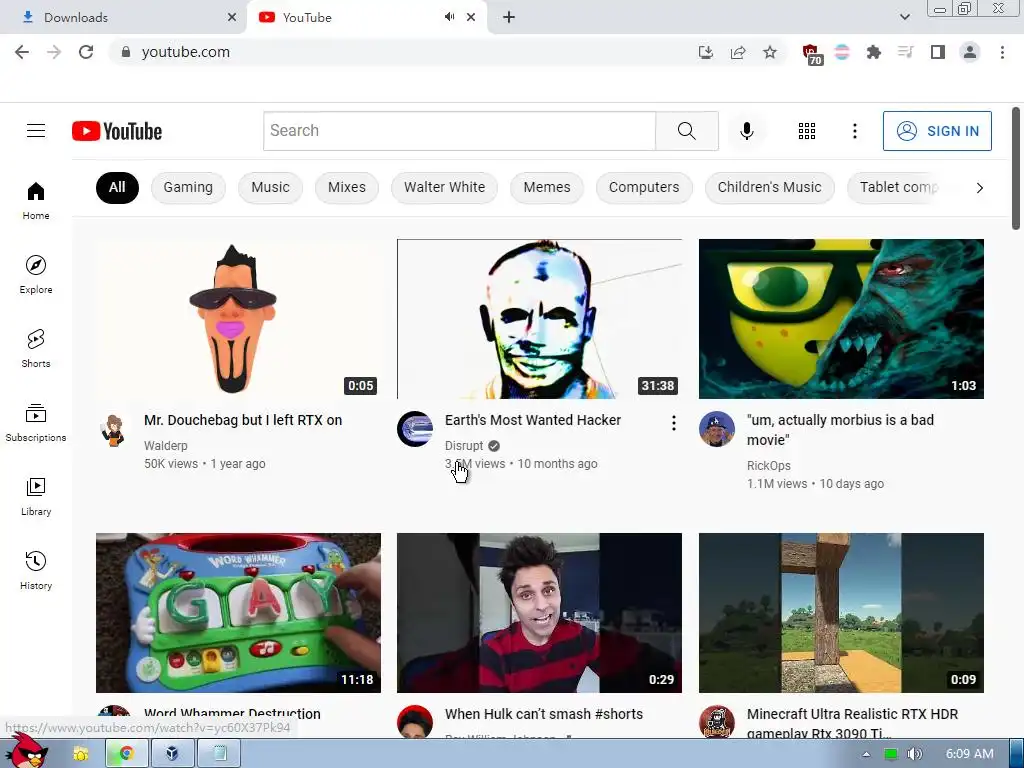Select the Memes filter chip
The image size is (1024, 768).
pyautogui.click(x=547, y=187)
